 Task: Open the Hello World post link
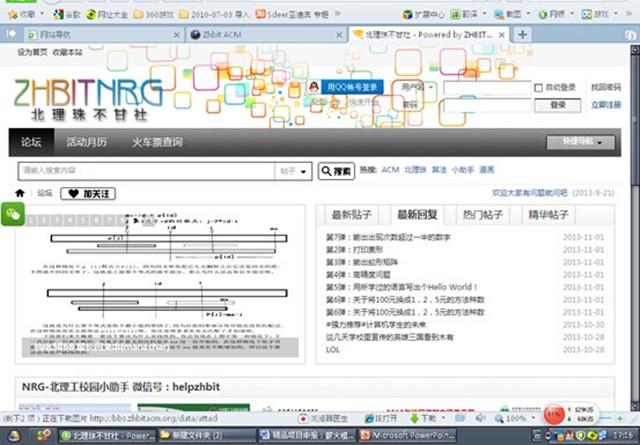click(401, 287)
